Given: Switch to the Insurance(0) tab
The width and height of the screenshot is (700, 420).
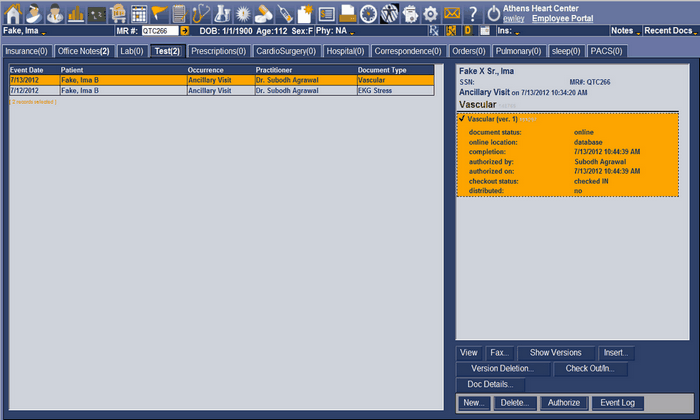Looking at the screenshot, I should [x=26, y=51].
